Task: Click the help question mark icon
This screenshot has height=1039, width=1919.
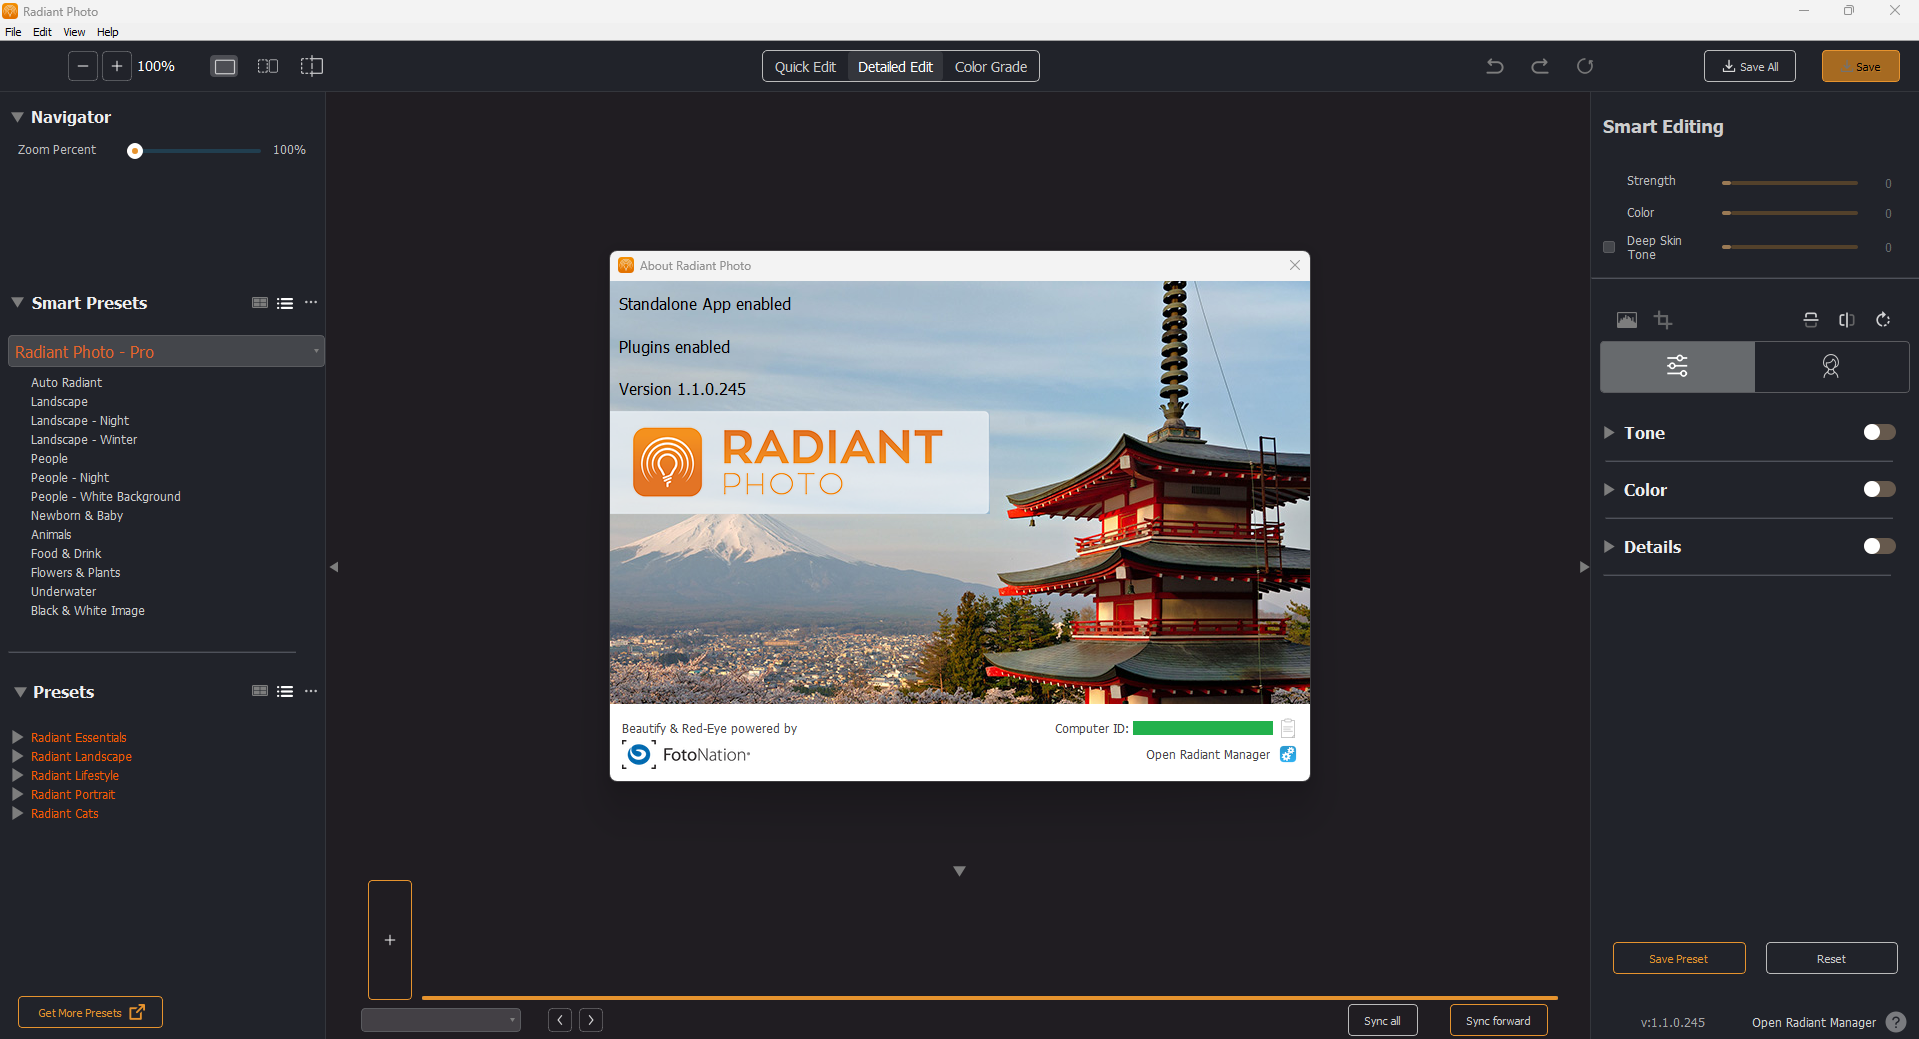Action: (1896, 1022)
